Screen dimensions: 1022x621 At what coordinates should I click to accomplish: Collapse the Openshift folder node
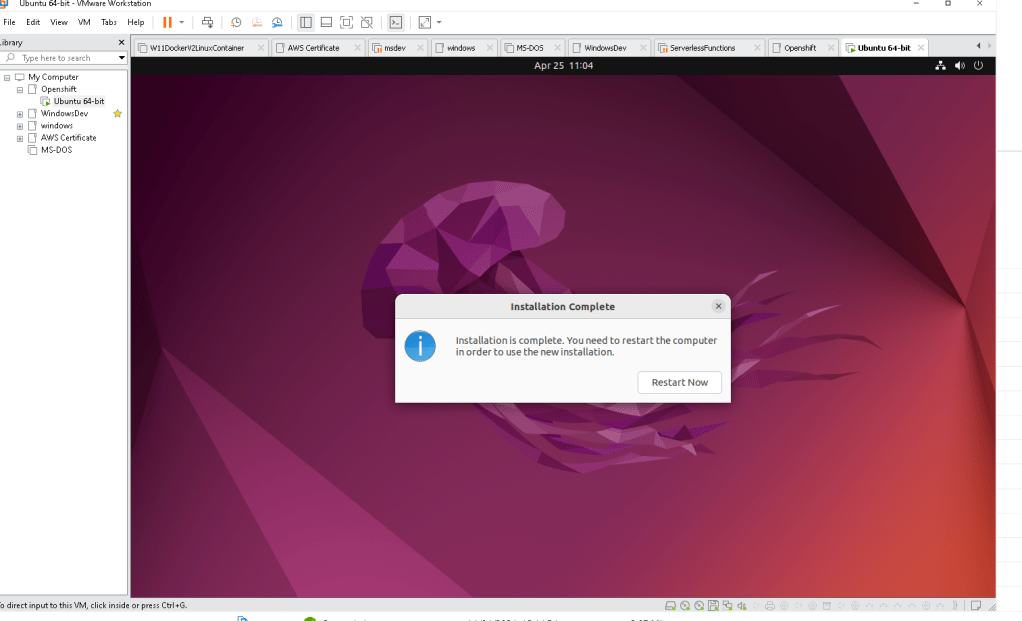[20, 89]
